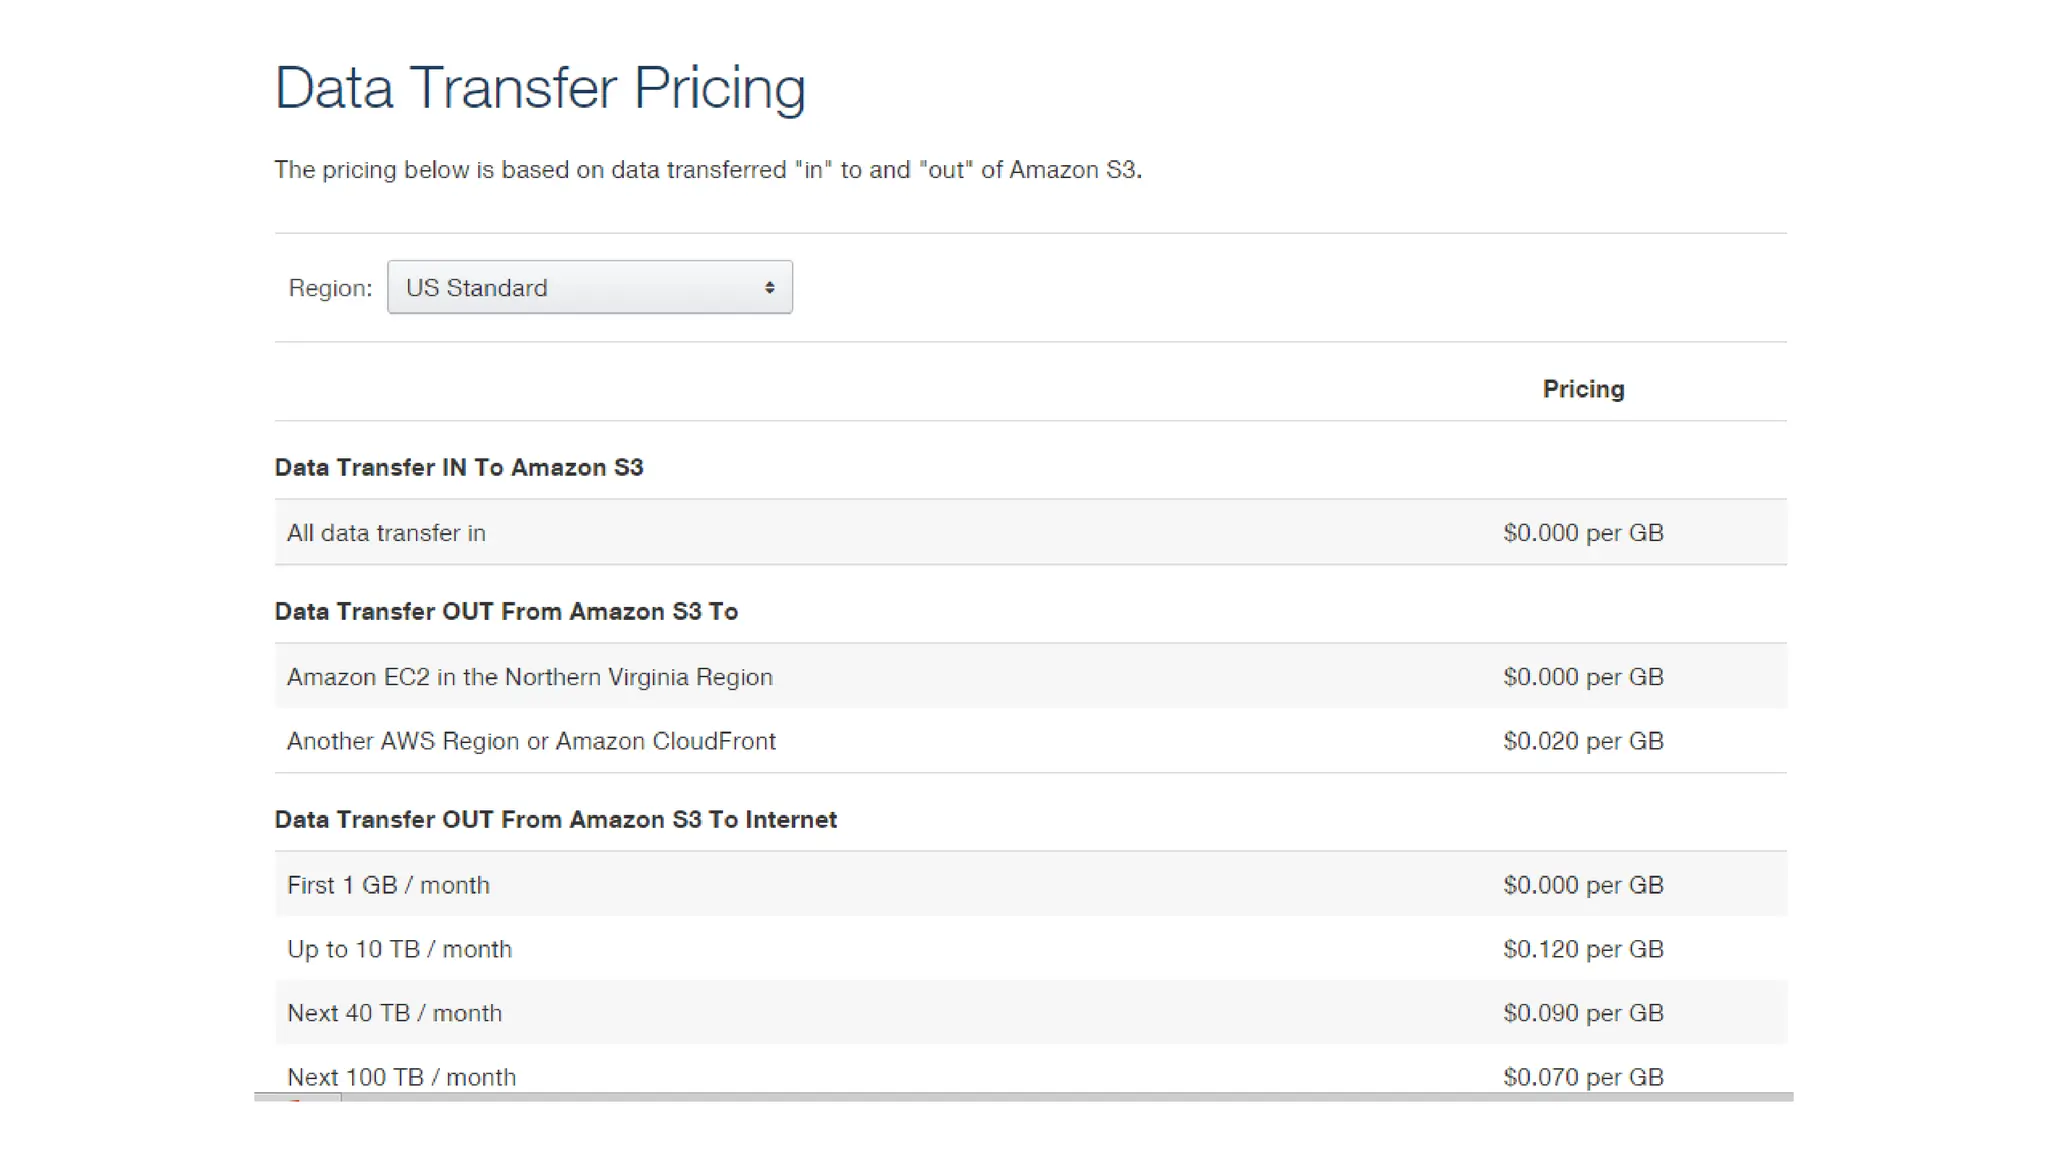Click the $0.090 per GB price
This screenshot has height=1152, width=2048.
click(x=1583, y=1013)
